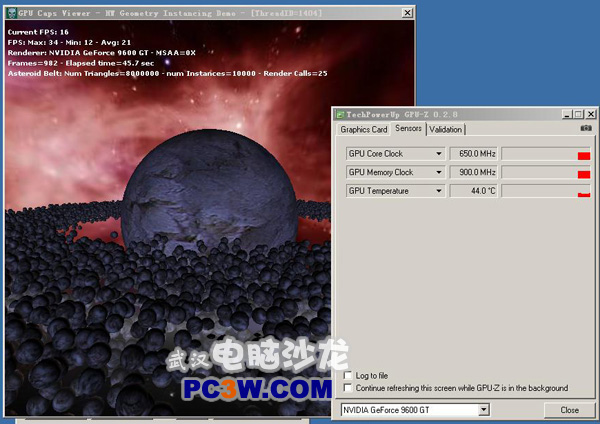Close GPU-Z using the title bar X
600x424 pixels.
(589, 114)
